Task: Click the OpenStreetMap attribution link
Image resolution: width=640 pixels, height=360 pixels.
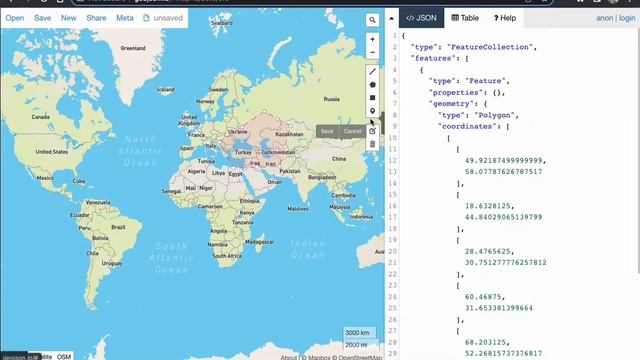Action: [360, 358]
